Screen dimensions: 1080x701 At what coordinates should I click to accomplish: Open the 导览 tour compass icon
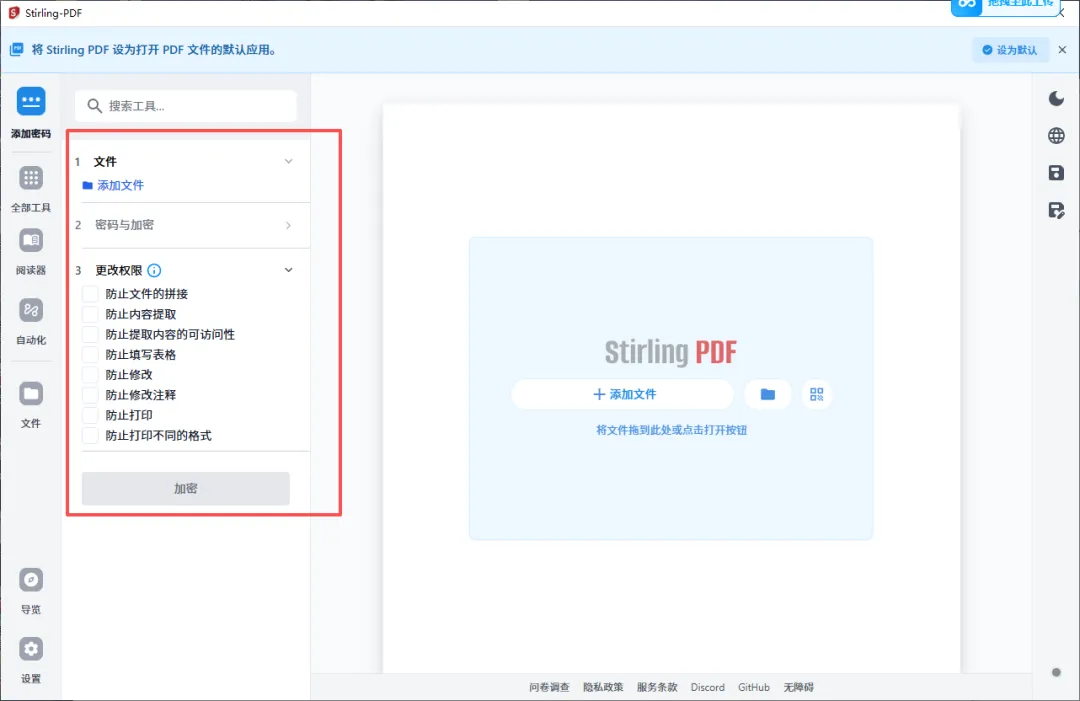pyautogui.click(x=31, y=580)
